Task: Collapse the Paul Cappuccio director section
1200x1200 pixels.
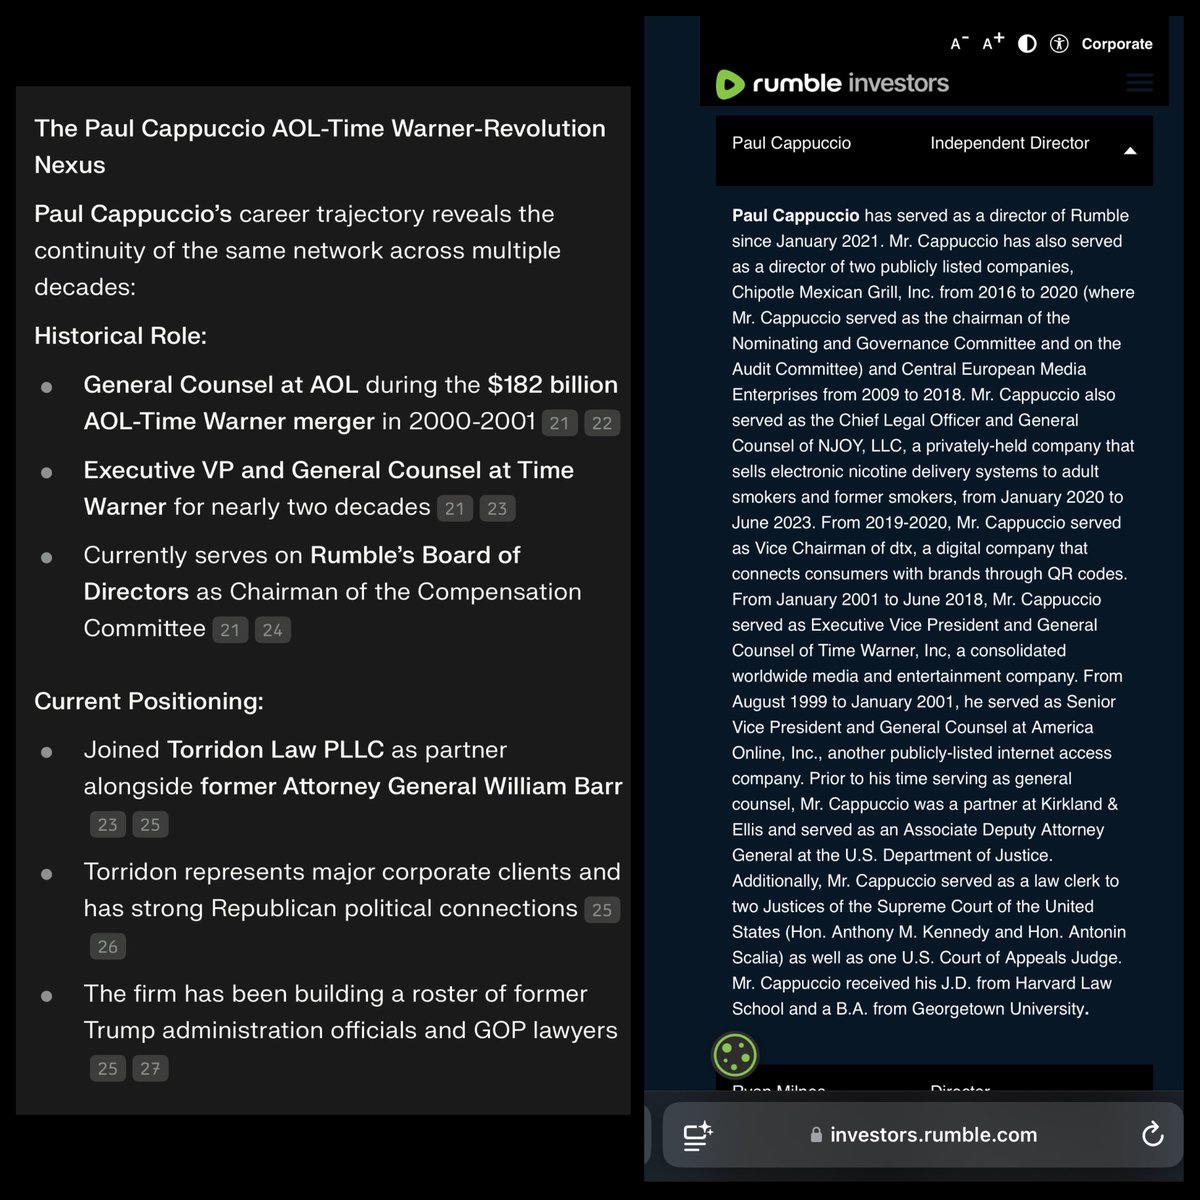Action: point(1130,151)
